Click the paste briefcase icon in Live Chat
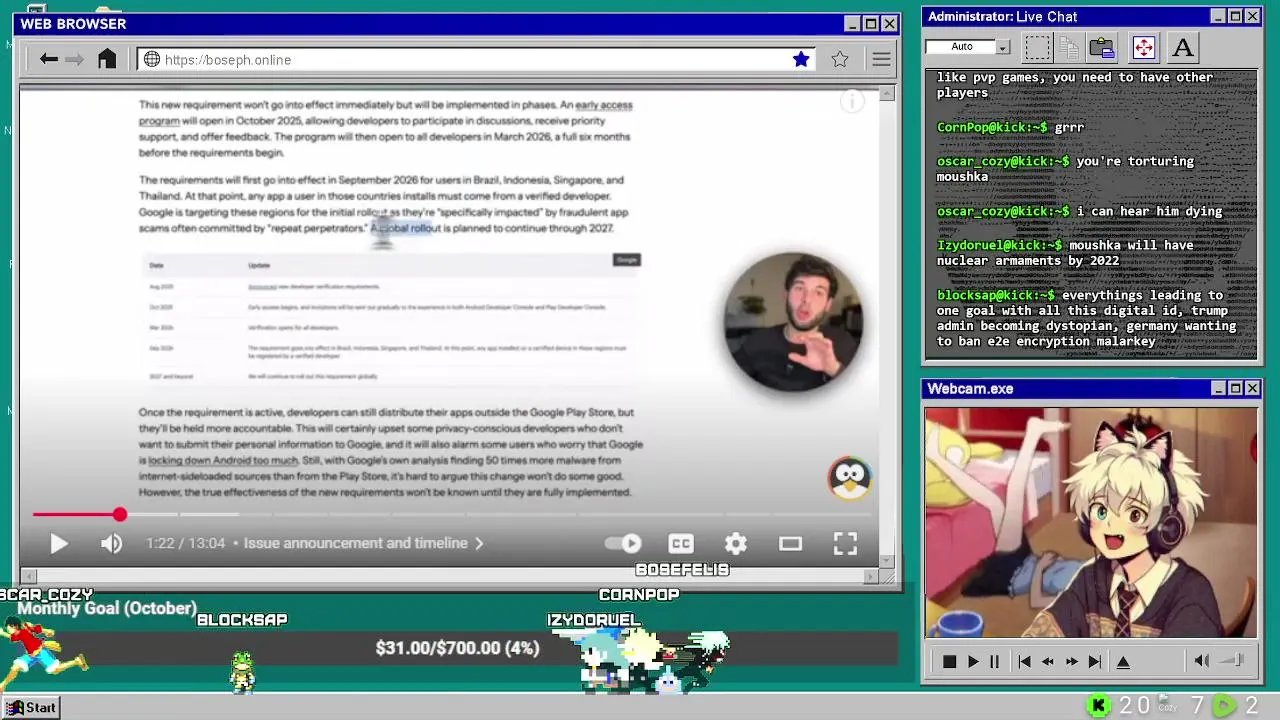Viewport: 1280px width, 720px height. (1102, 47)
